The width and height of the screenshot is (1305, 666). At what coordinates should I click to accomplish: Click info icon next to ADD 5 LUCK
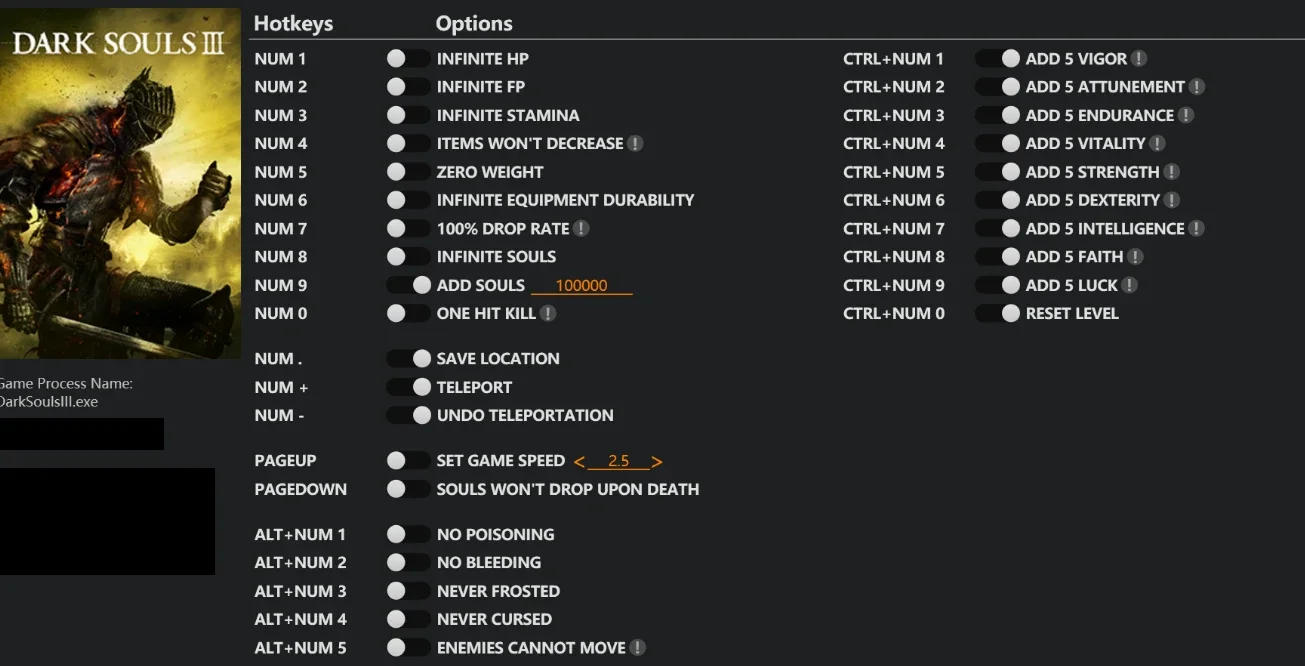click(x=1130, y=286)
